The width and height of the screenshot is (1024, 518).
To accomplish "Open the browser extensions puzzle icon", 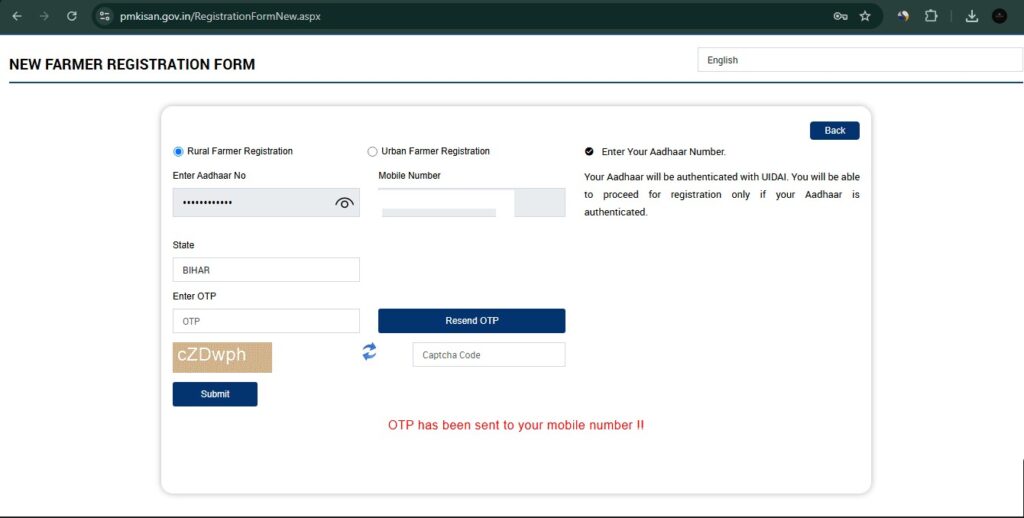I will (x=932, y=16).
